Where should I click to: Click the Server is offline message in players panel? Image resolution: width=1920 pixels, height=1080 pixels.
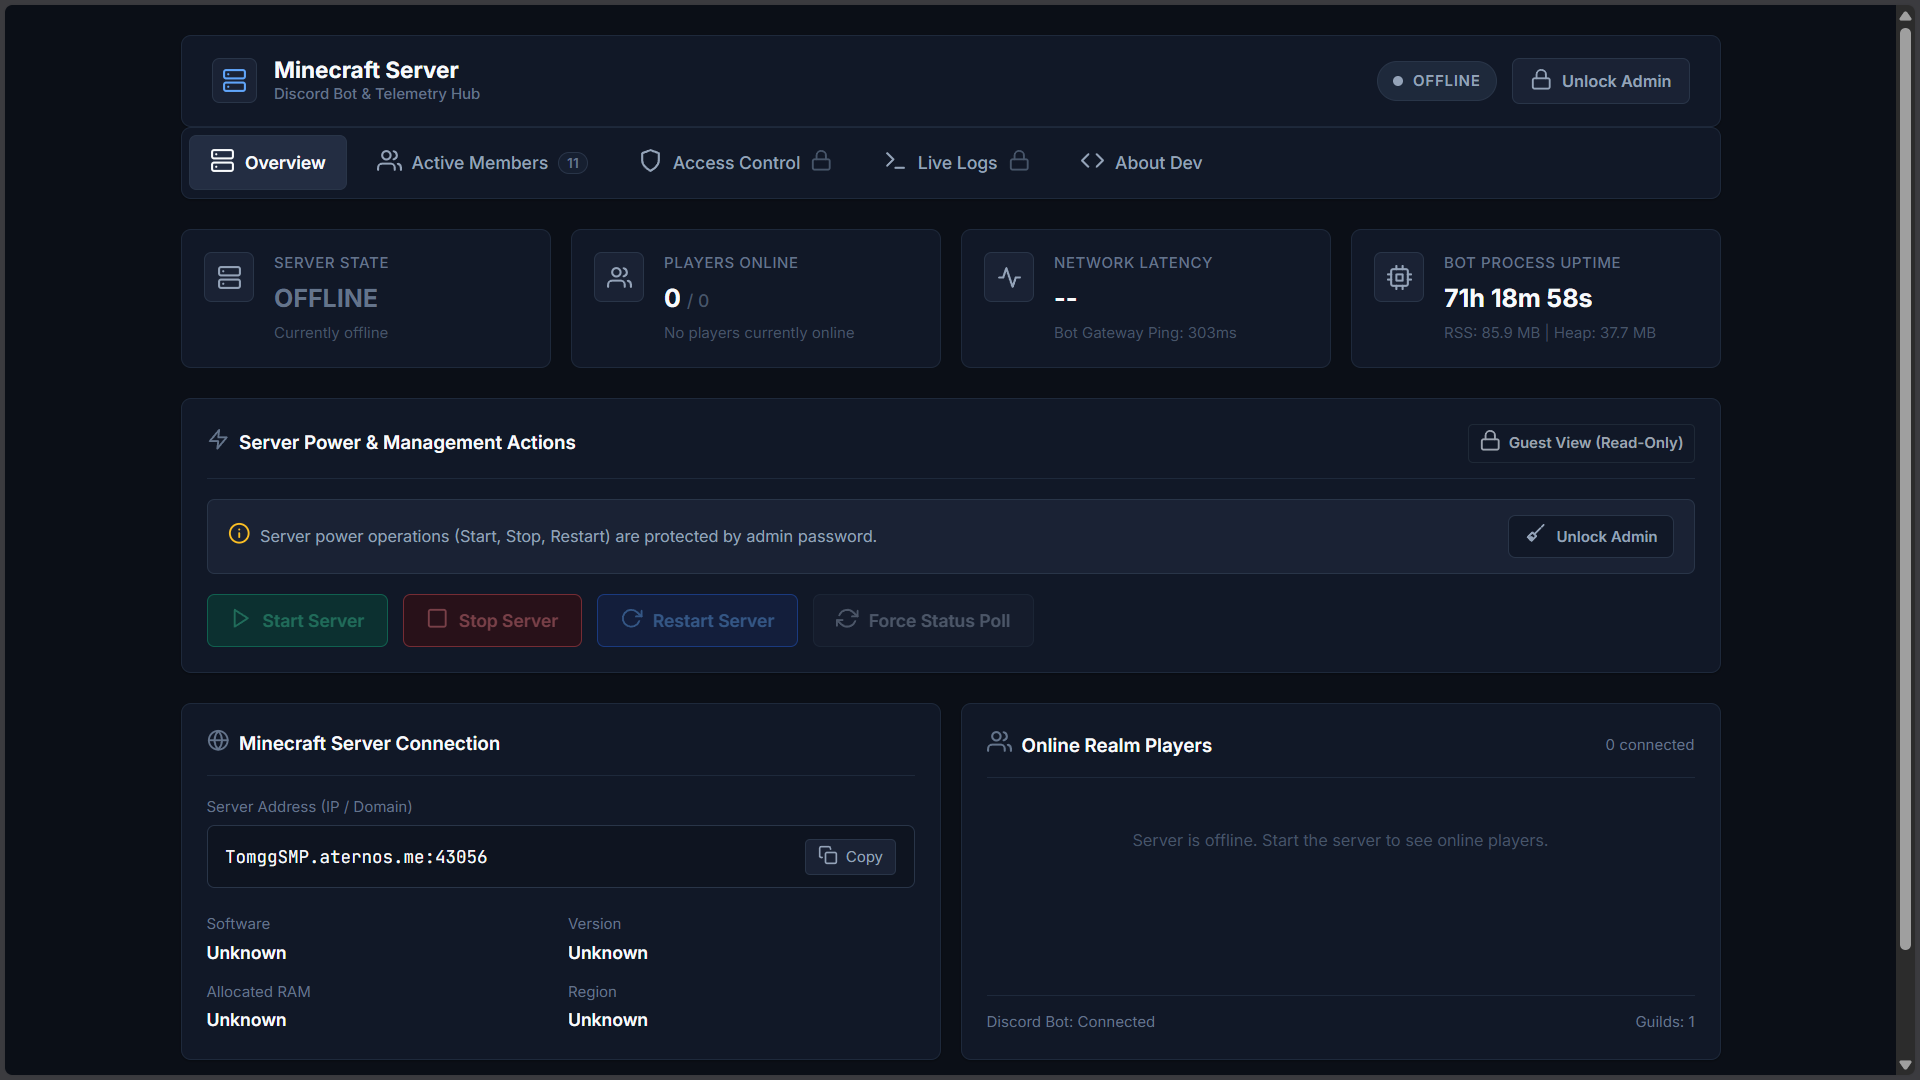1340,841
